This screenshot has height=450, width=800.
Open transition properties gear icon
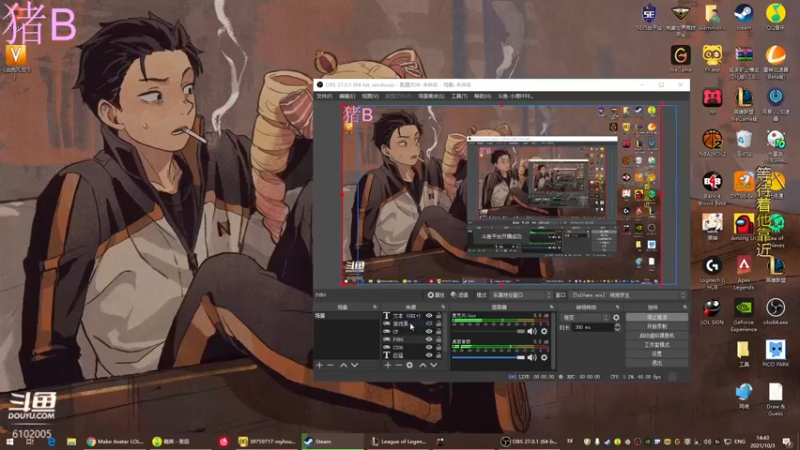pos(616,317)
